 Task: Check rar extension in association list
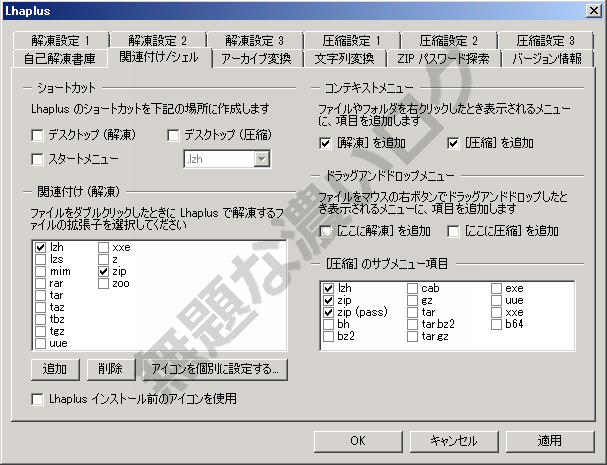click(41, 283)
